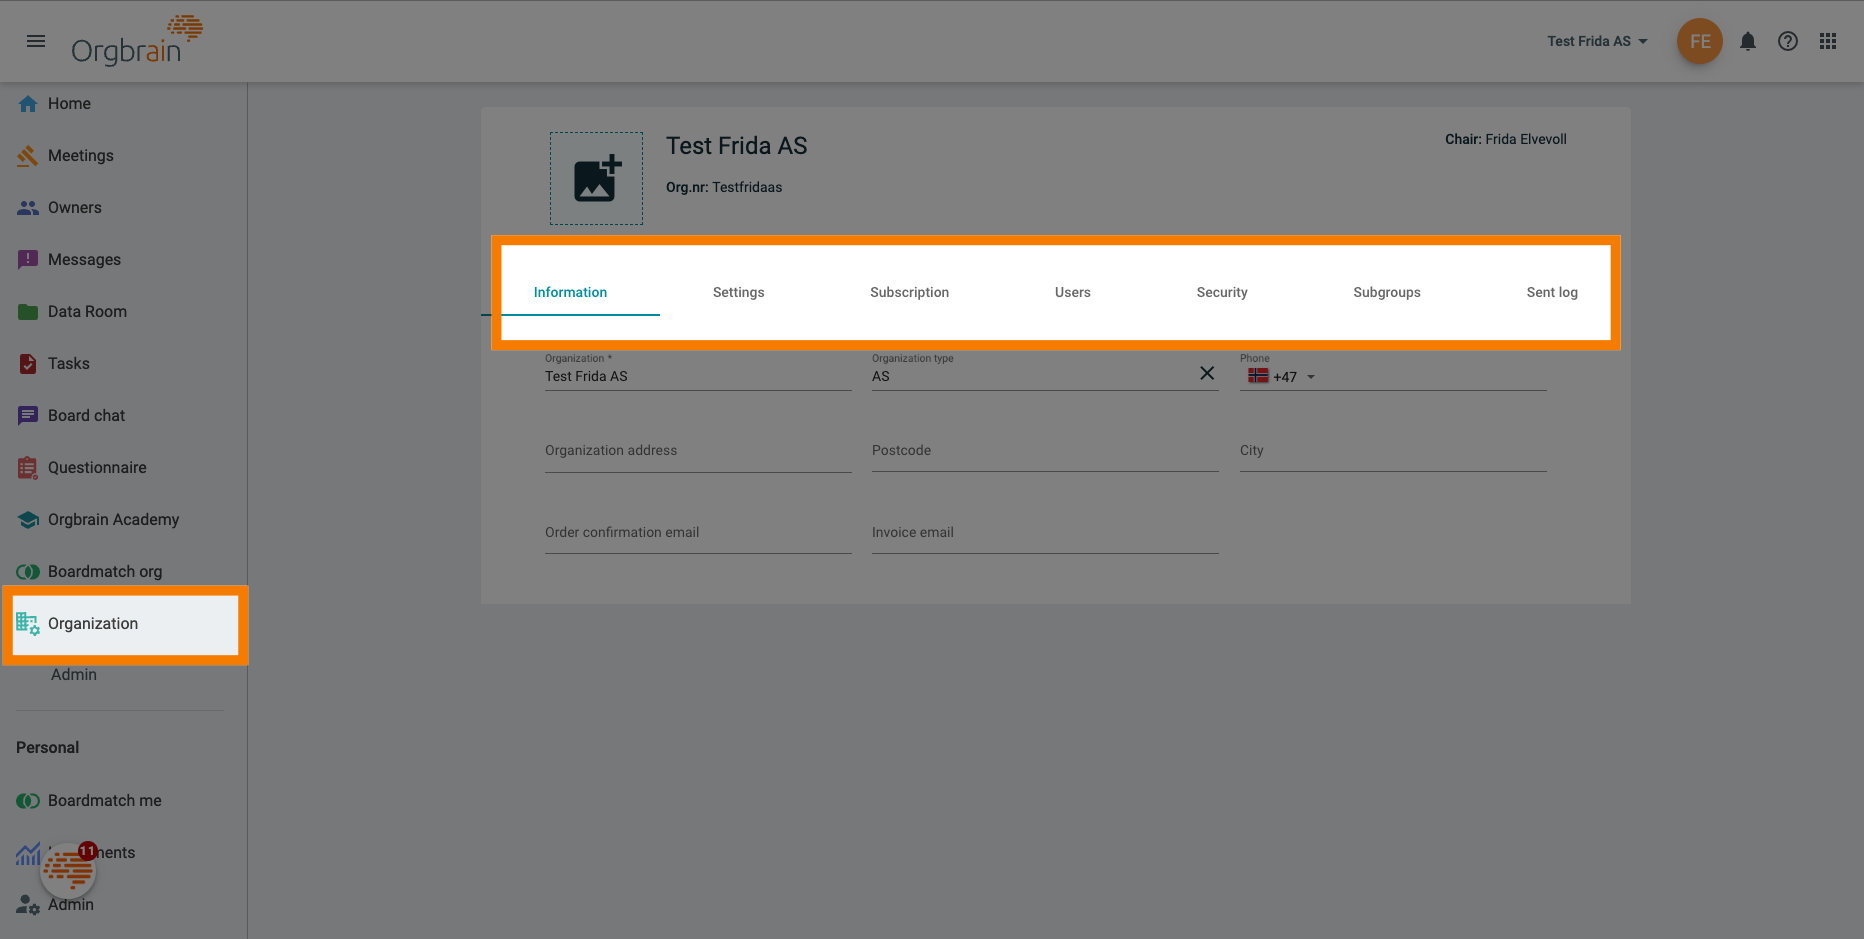Open Board chat from the sidebar
Image resolution: width=1864 pixels, height=939 pixels.
point(86,415)
